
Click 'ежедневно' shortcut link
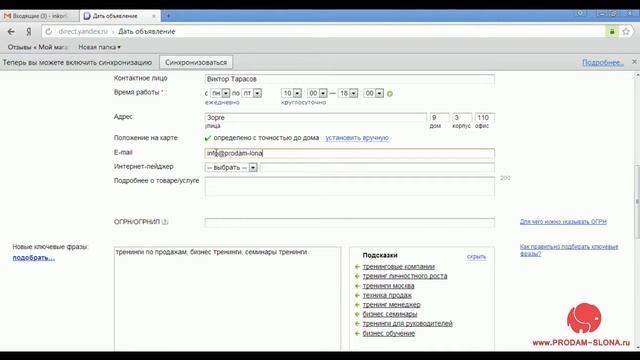(222, 102)
